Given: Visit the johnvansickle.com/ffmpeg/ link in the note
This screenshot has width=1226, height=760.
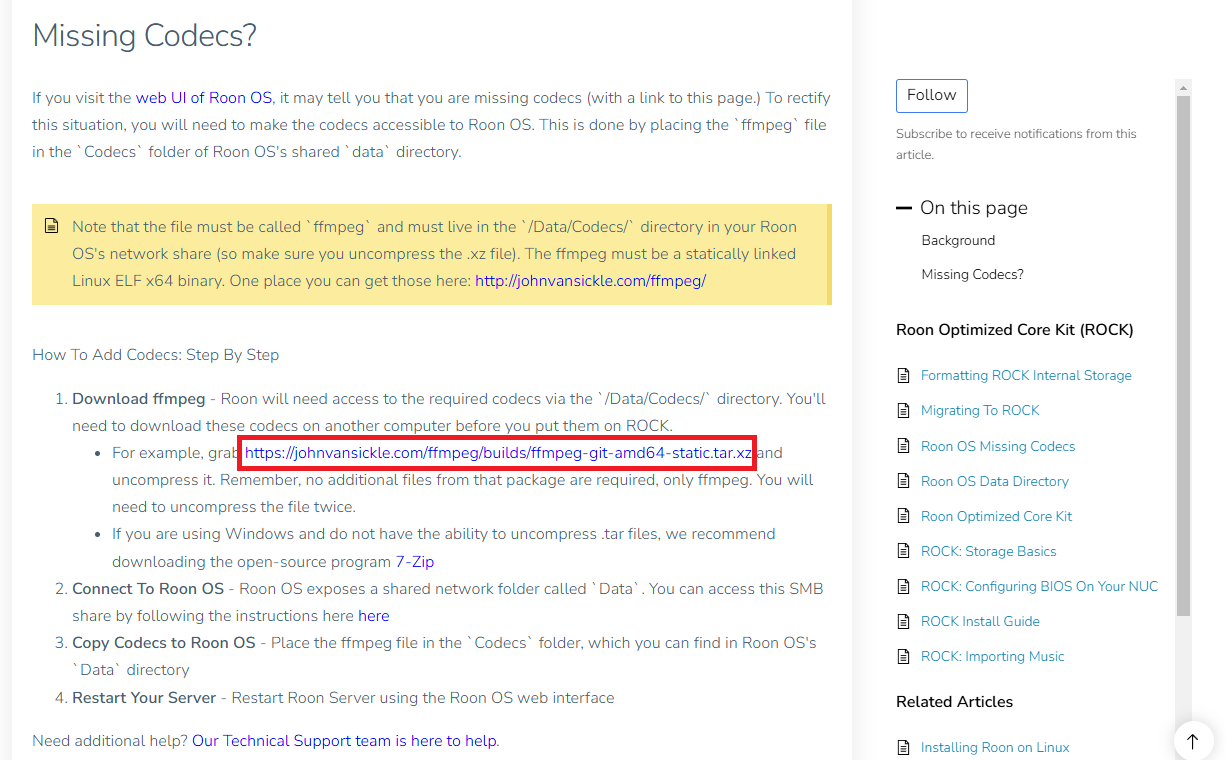Looking at the screenshot, I should click(x=590, y=281).
